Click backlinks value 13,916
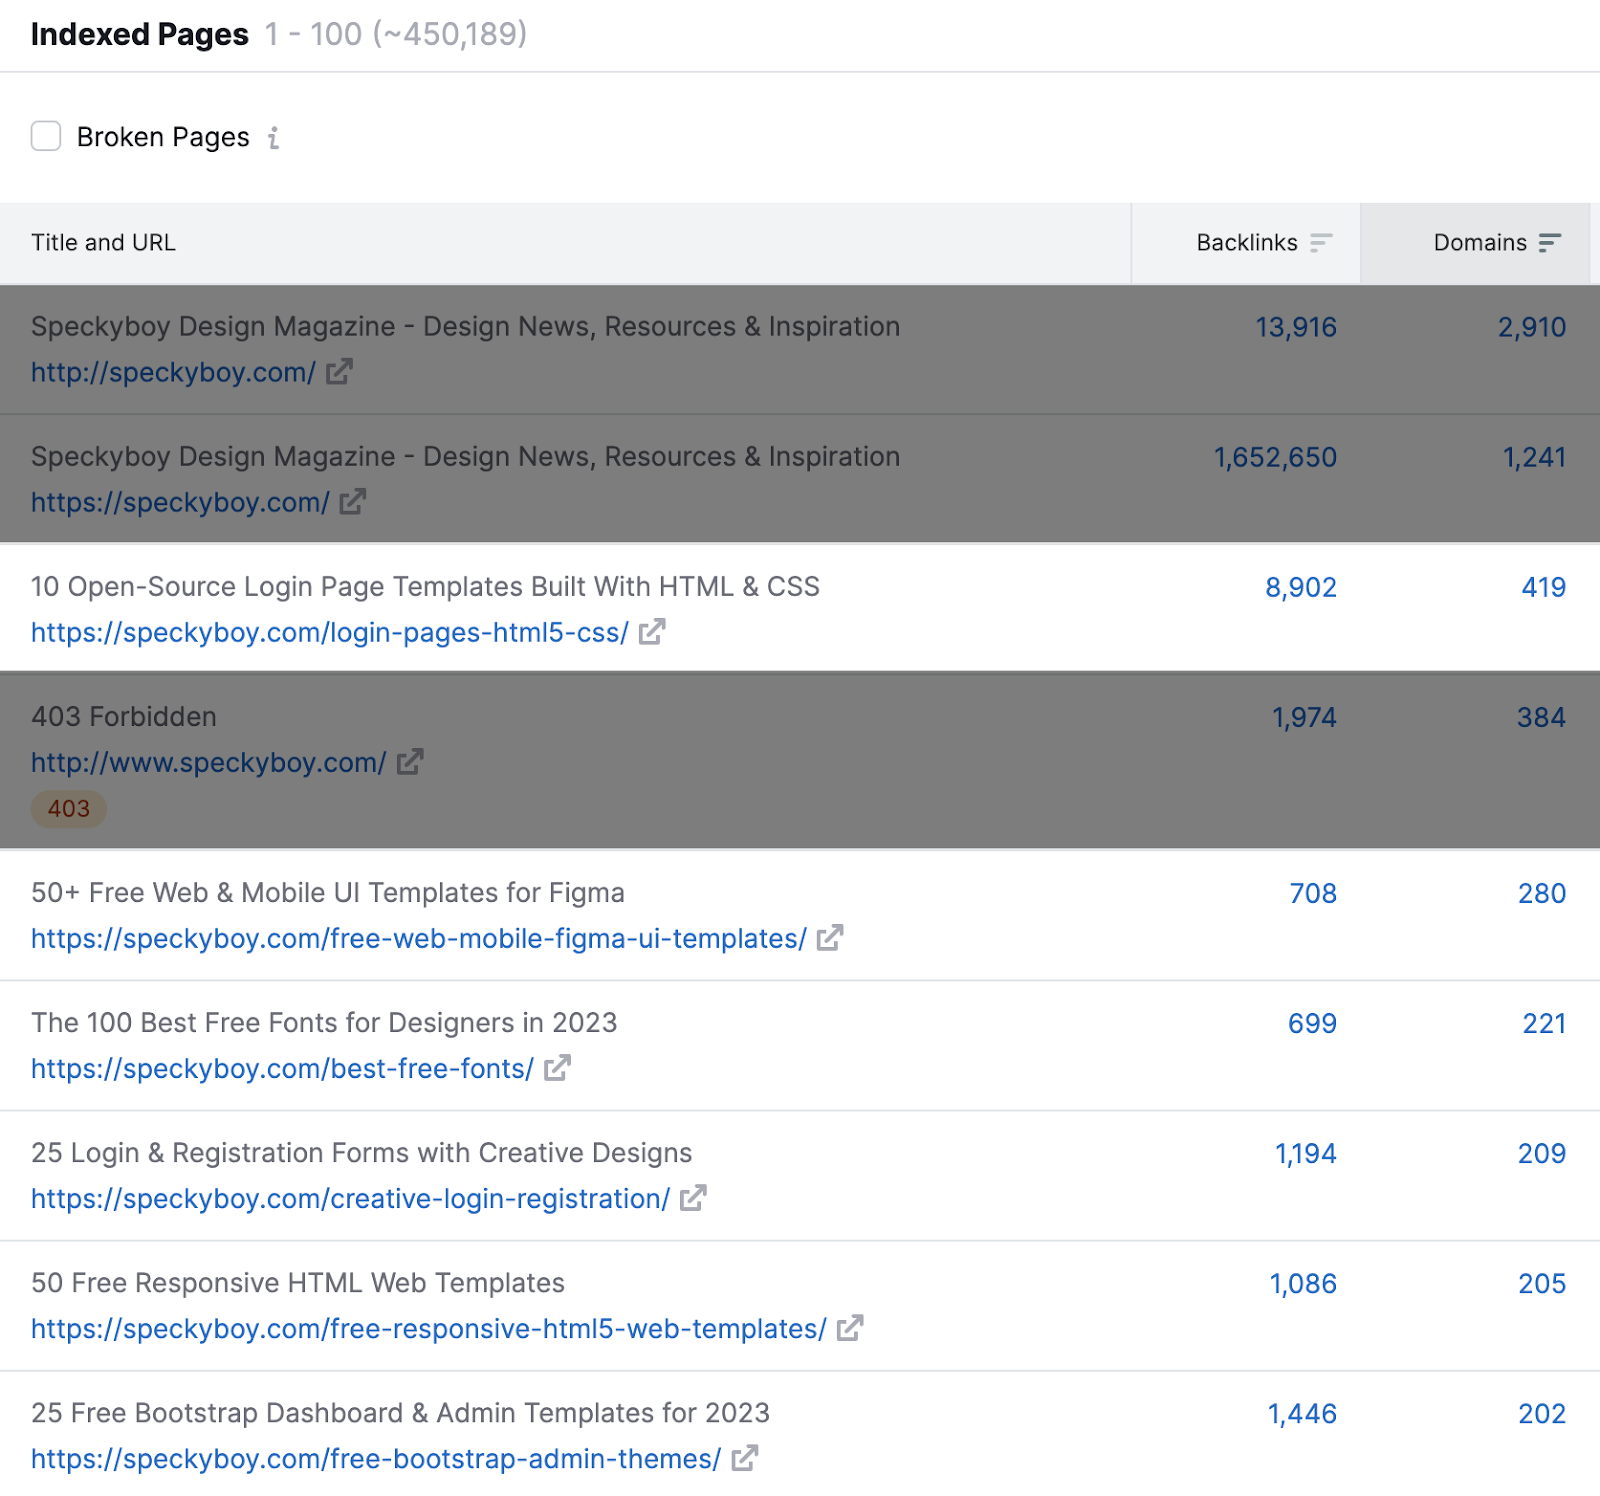Viewport: 1600px width, 1496px height. click(1296, 327)
